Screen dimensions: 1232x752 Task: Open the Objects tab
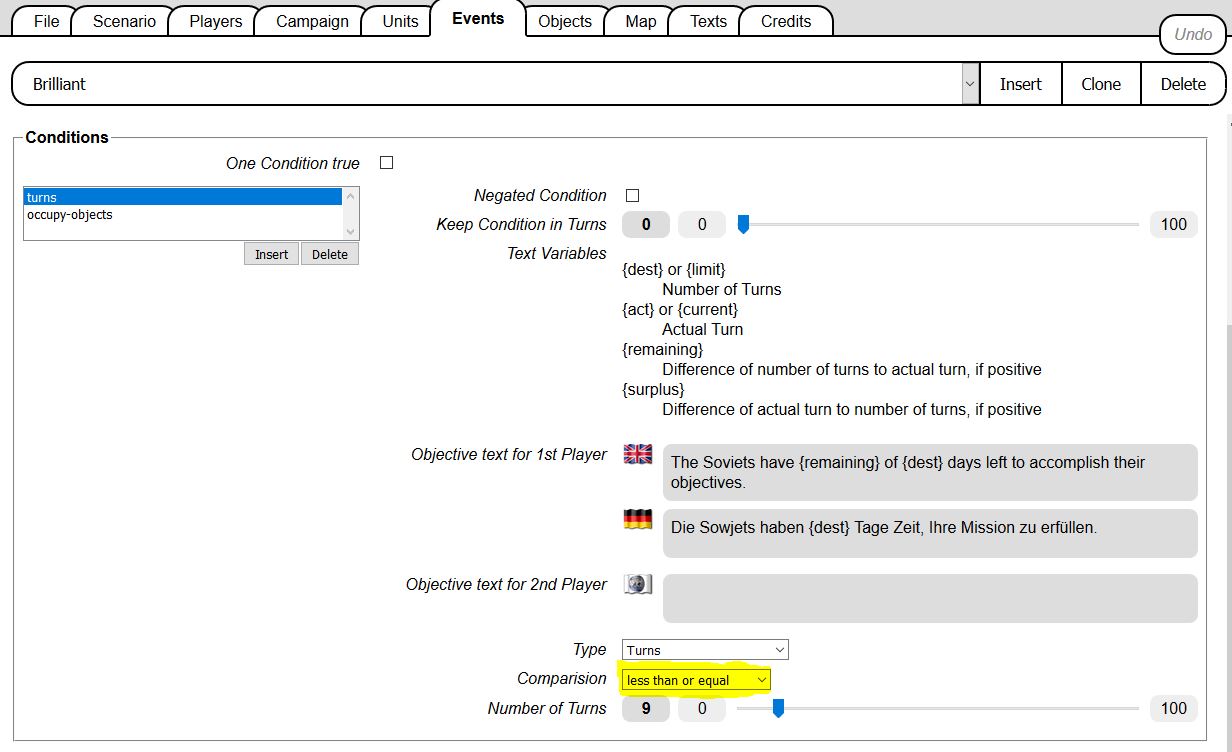565,21
